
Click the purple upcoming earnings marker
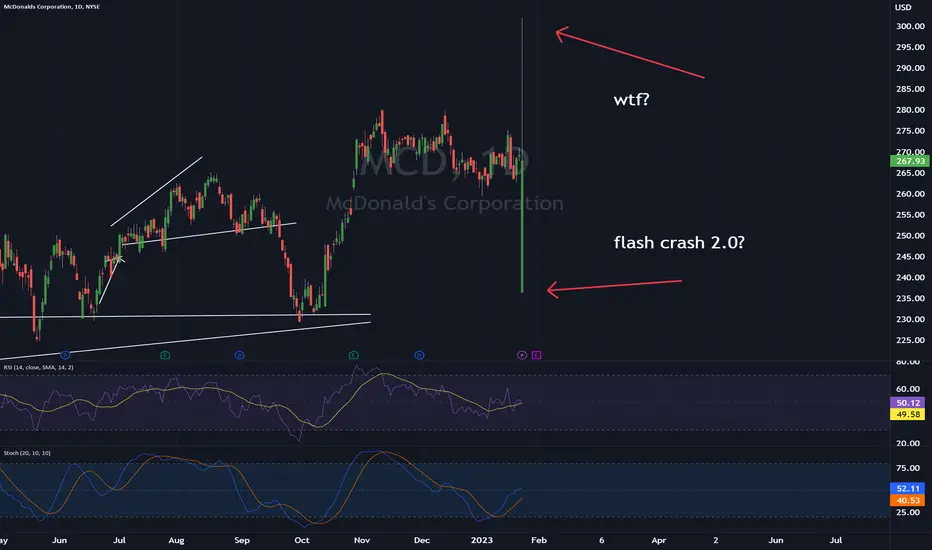pos(536,355)
